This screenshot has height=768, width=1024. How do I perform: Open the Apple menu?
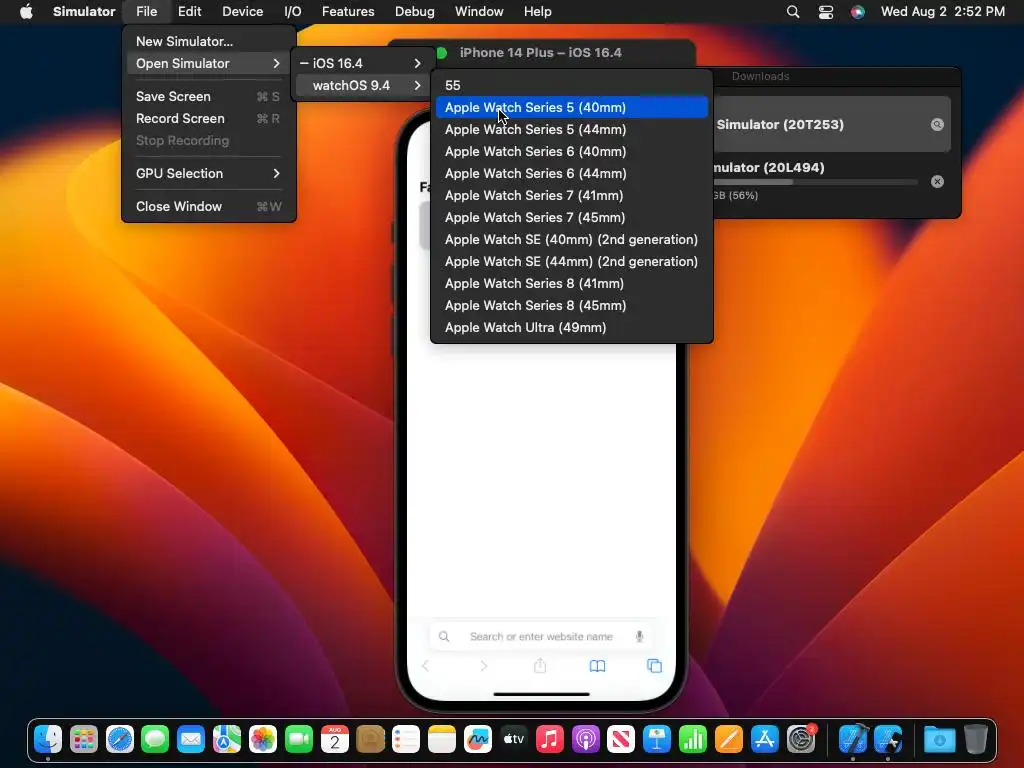[26, 12]
